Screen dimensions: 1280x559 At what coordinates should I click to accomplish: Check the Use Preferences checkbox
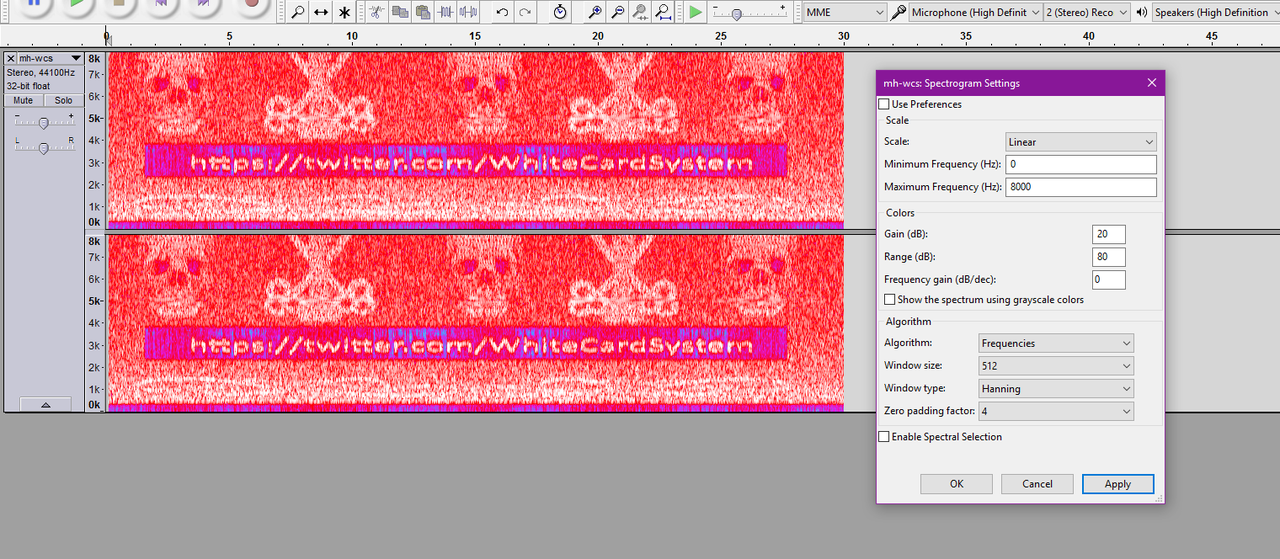[x=884, y=104]
